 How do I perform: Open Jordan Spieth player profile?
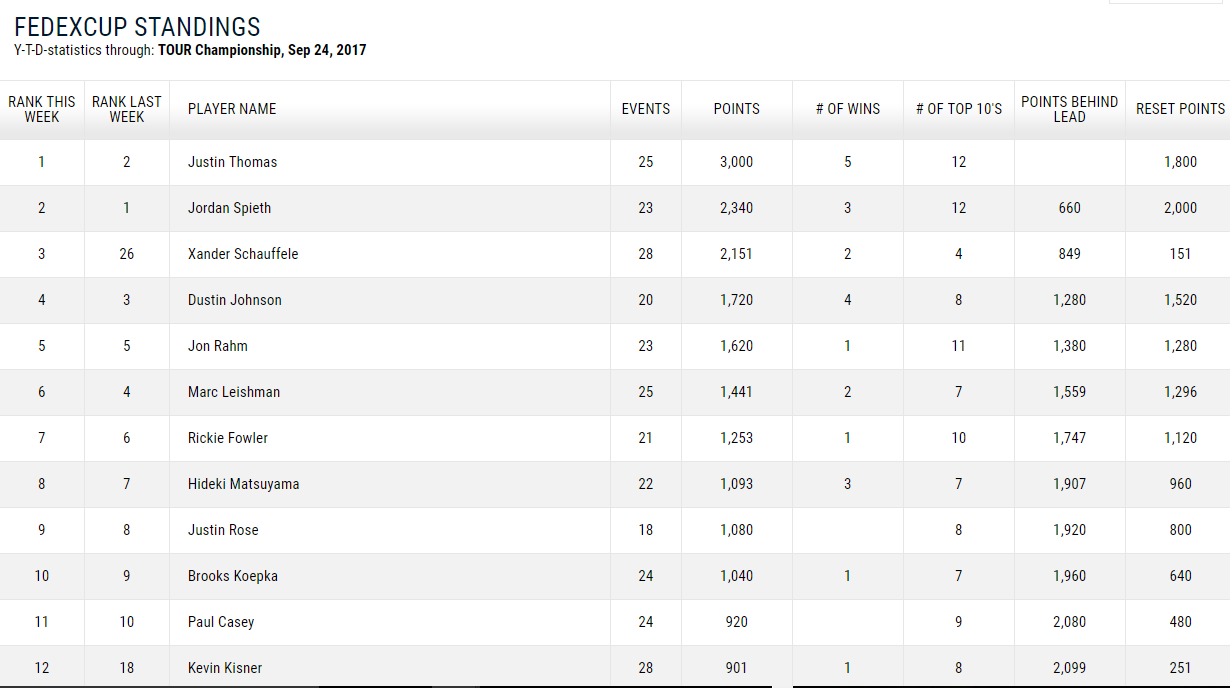[230, 208]
